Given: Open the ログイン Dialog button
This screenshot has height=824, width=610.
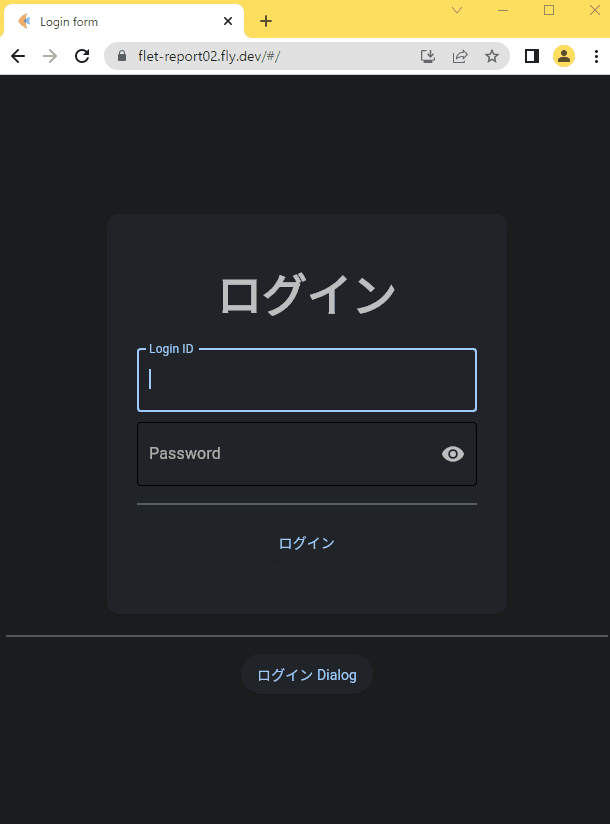Looking at the screenshot, I should pyautogui.click(x=306, y=674).
